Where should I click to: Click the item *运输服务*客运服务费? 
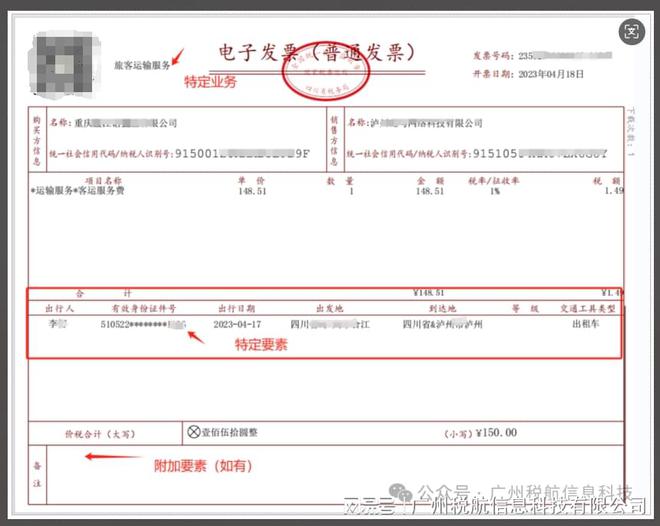(x=77, y=191)
